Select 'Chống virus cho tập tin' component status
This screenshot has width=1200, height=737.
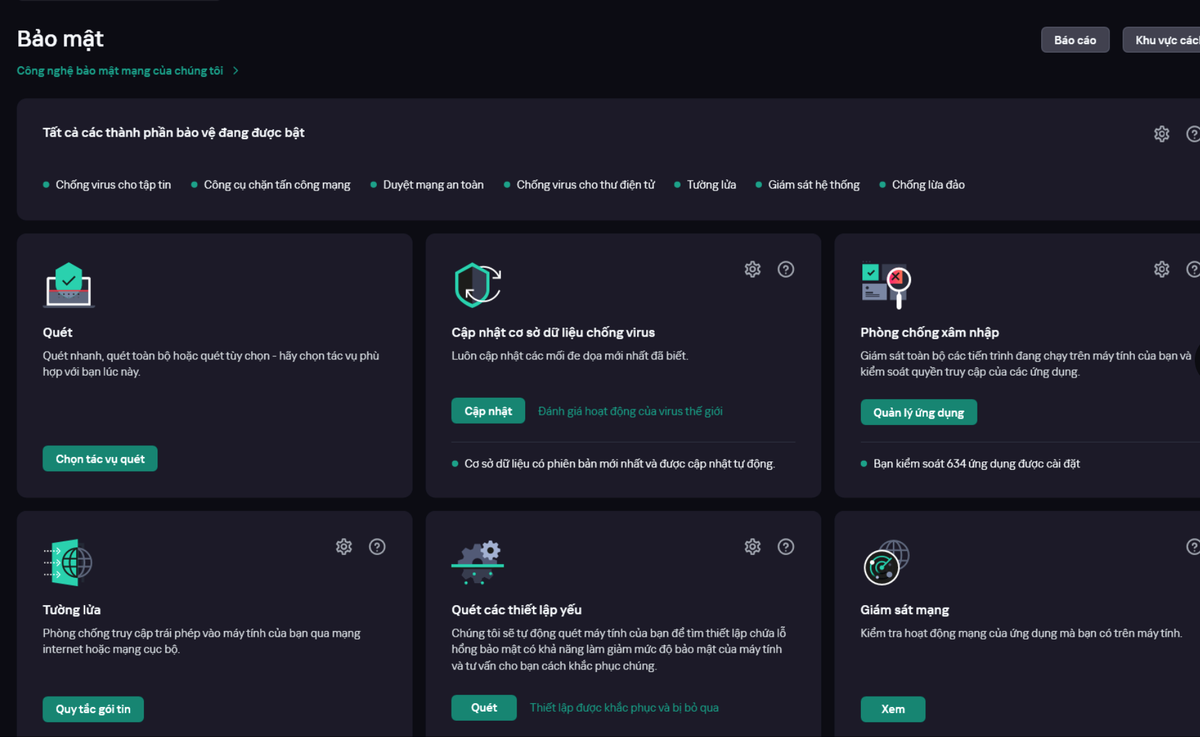click(113, 185)
